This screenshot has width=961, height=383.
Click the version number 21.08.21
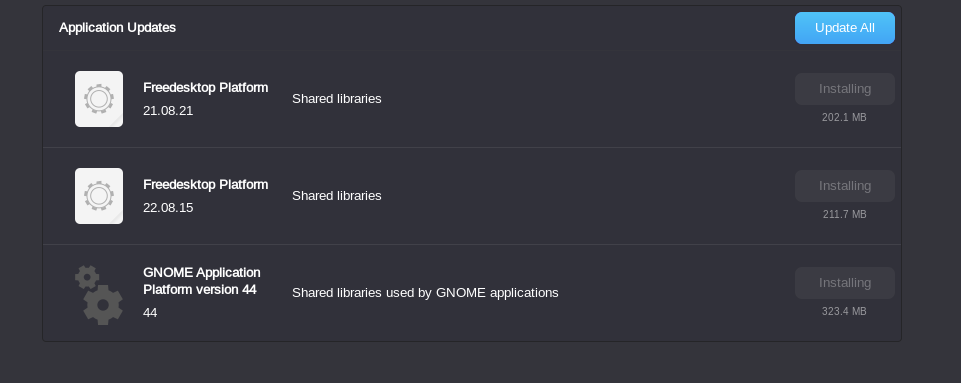168,111
